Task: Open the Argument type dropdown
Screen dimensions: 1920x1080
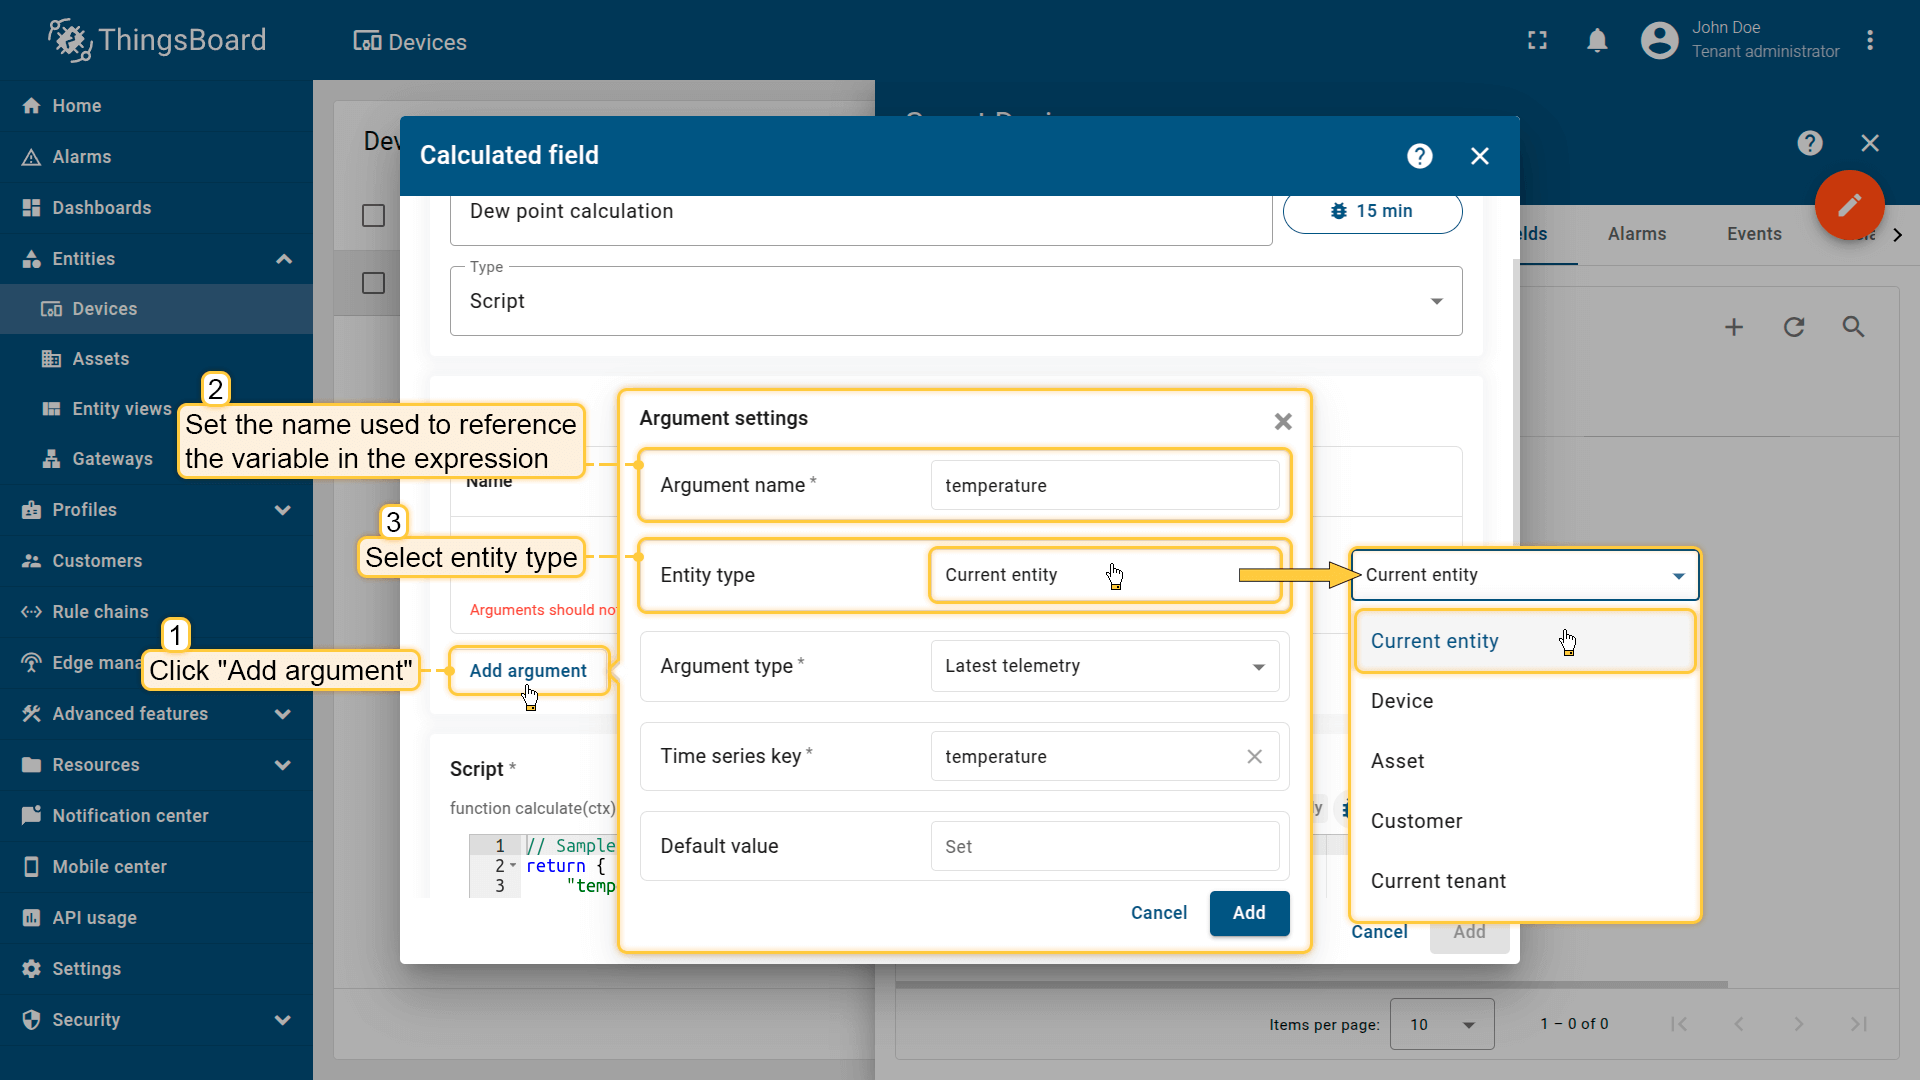Action: [x=1104, y=666]
